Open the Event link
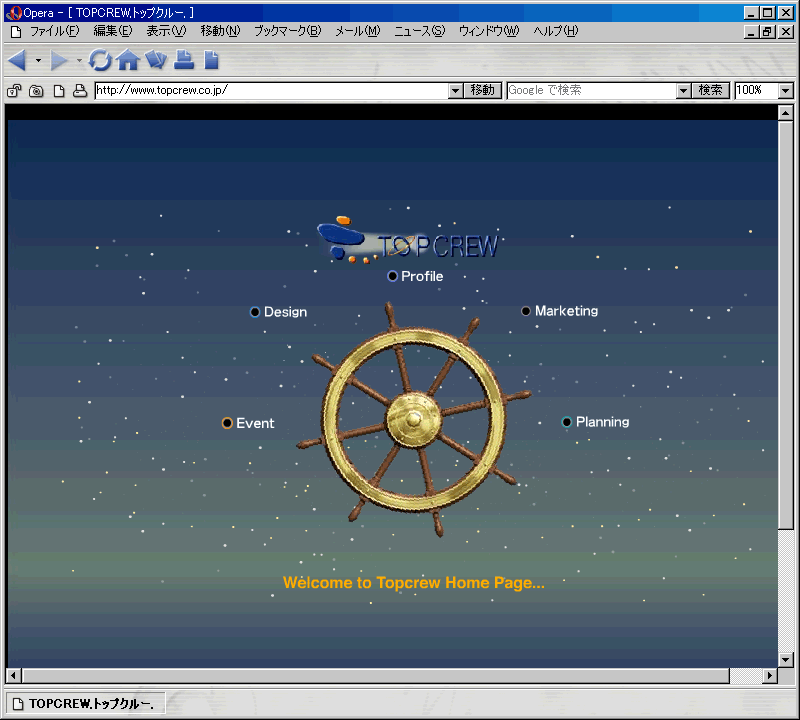Screen dimensions: 800x720 tap(255, 423)
